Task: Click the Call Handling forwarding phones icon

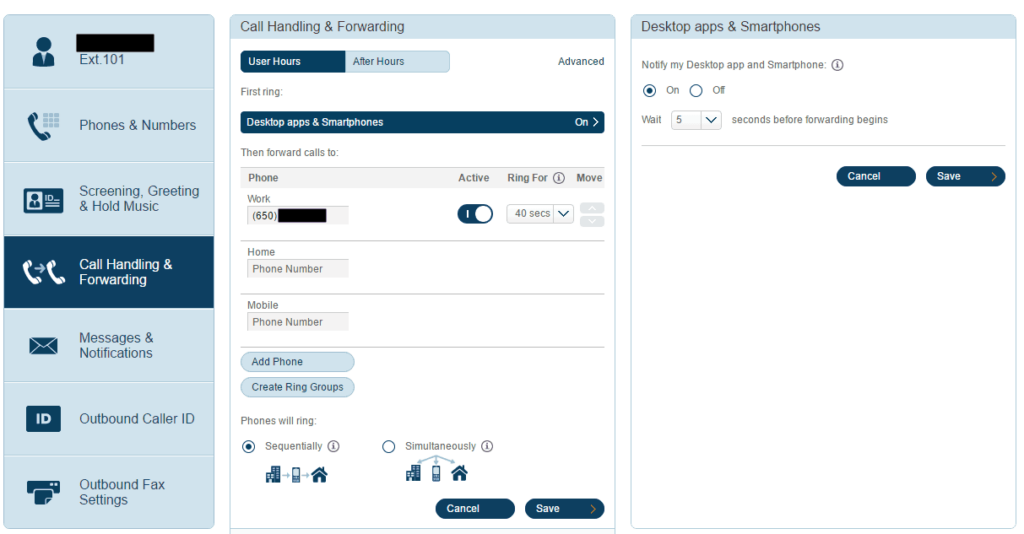Action: [x=44, y=272]
